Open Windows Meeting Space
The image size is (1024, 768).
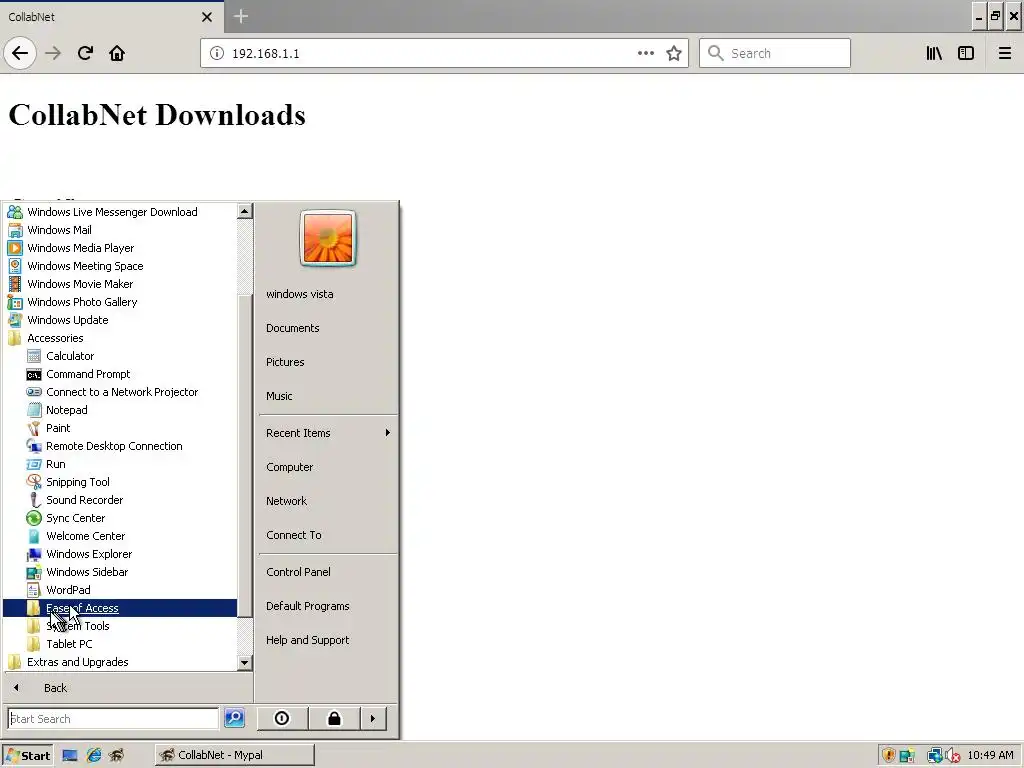[x=120, y=266]
